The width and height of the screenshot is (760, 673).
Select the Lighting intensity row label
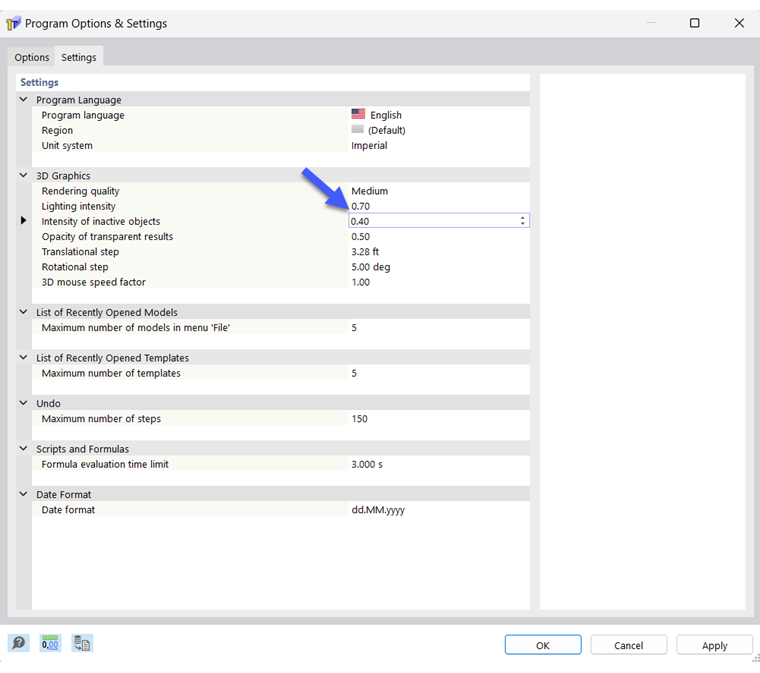pos(79,206)
